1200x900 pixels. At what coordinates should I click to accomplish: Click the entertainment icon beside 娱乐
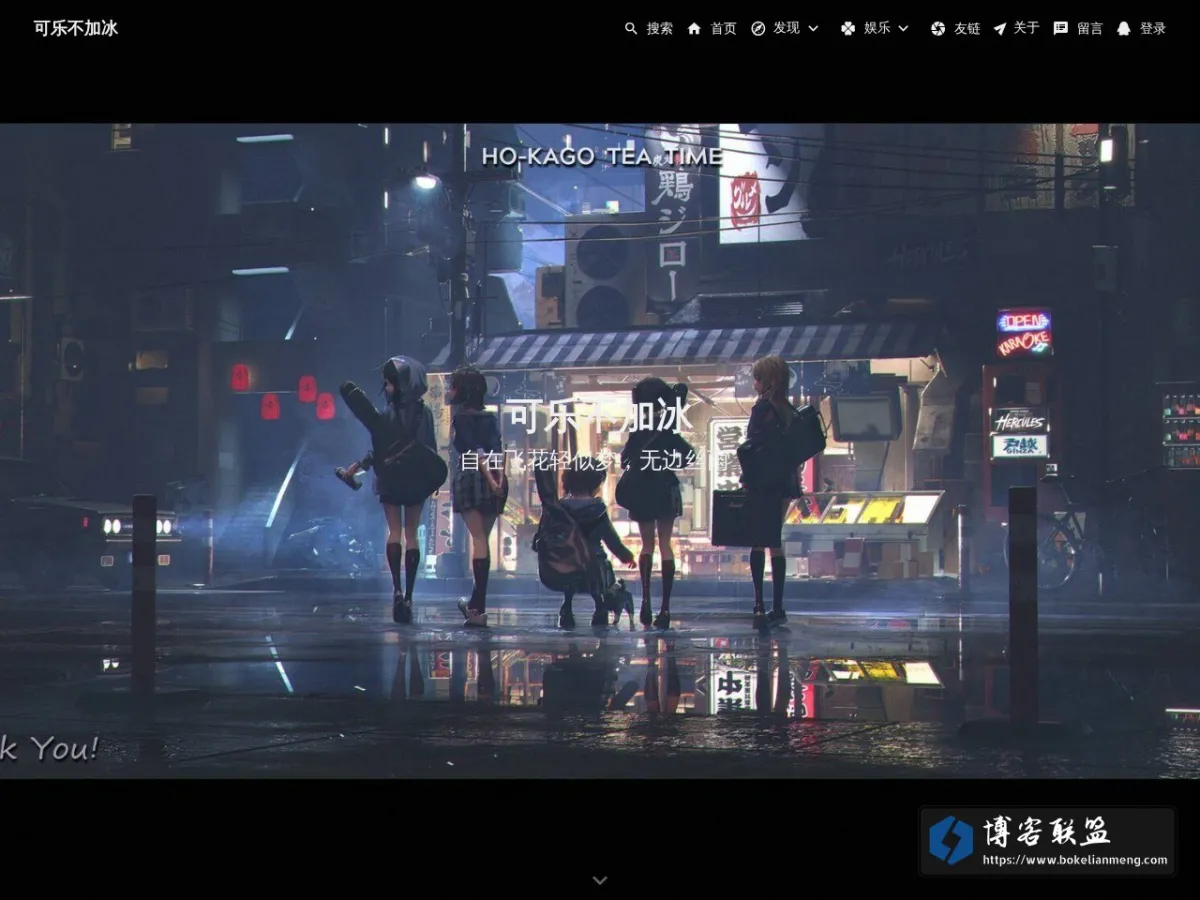pyautogui.click(x=848, y=28)
